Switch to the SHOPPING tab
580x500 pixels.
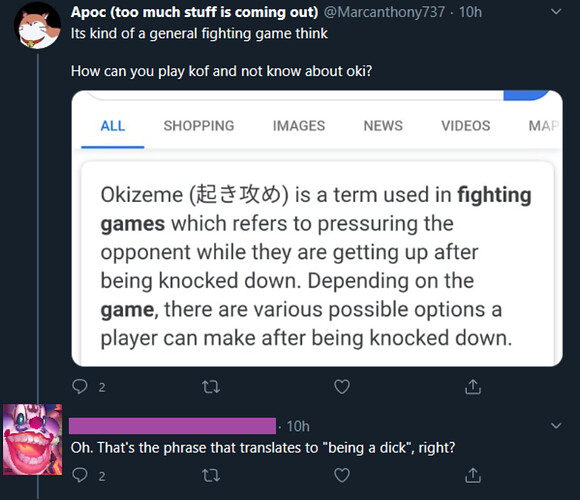pos(199,126)
